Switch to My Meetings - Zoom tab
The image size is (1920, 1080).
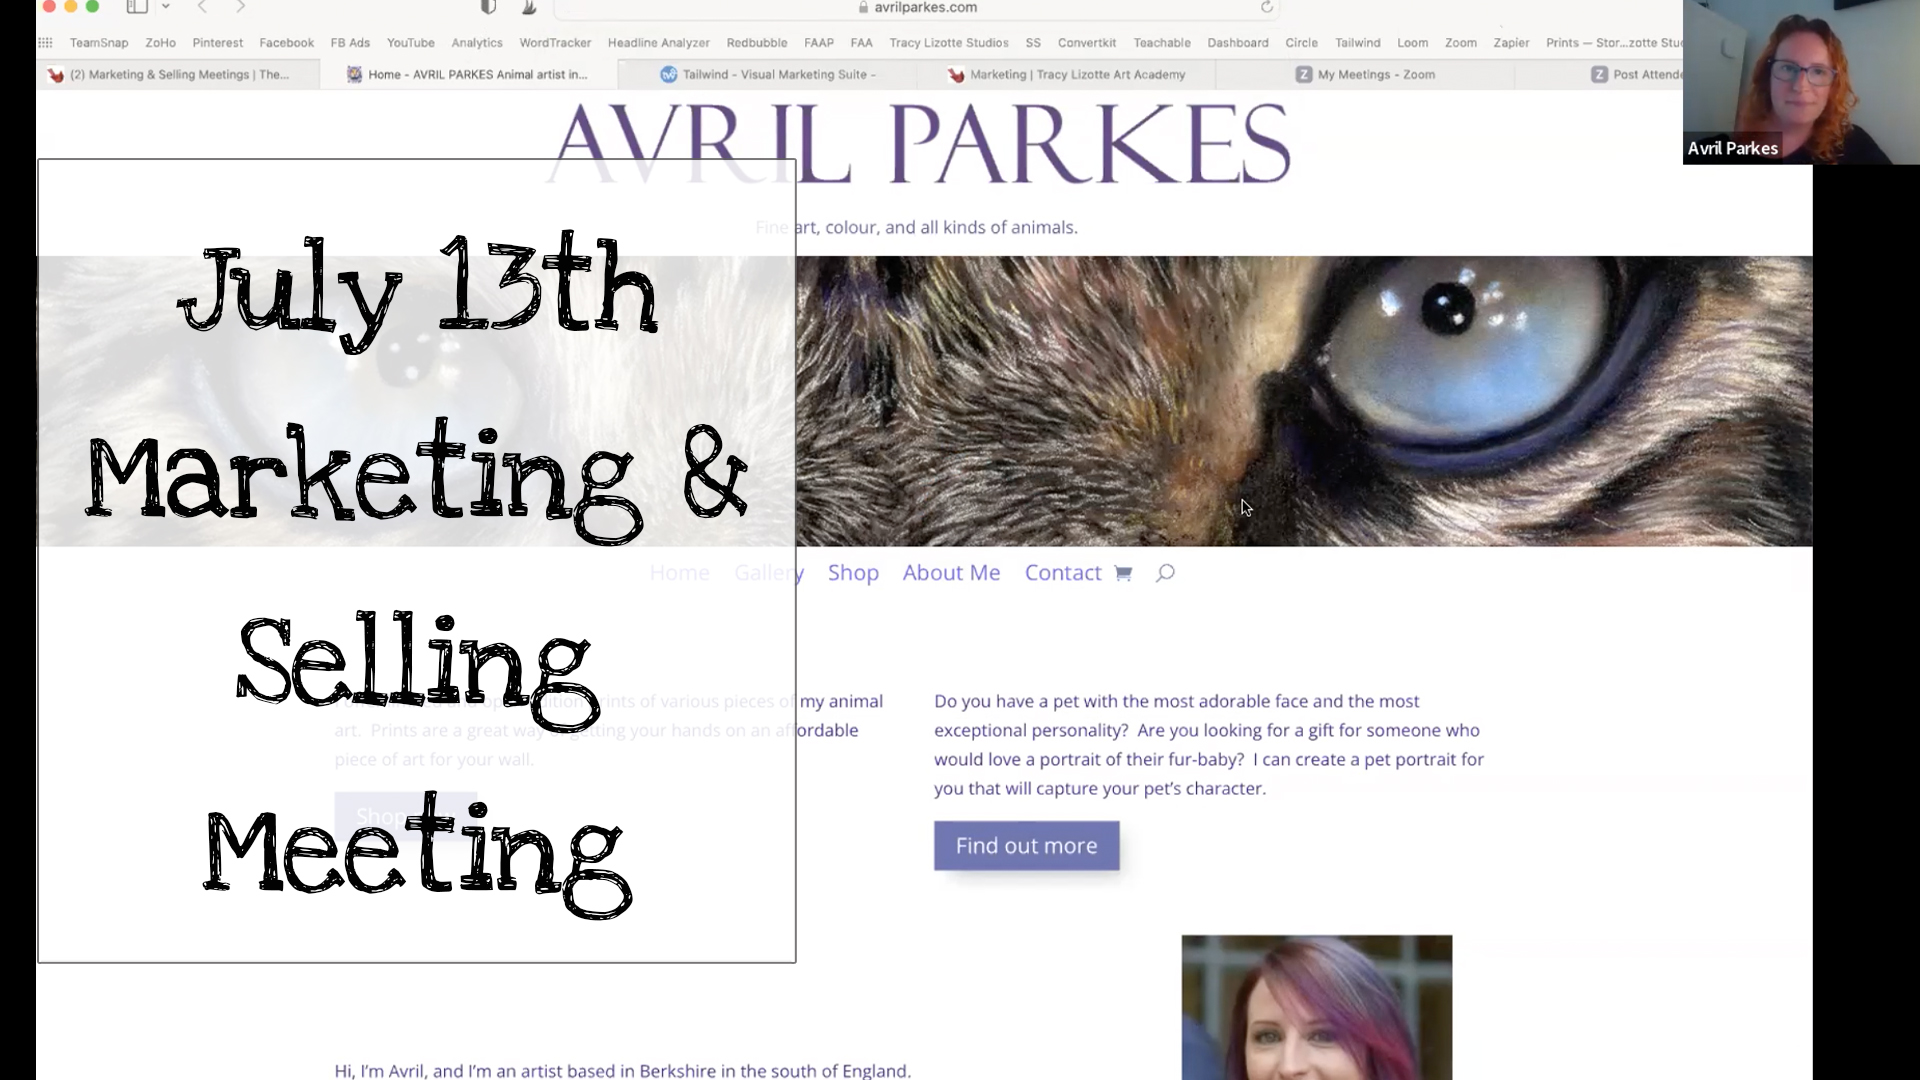[1365, 75]
